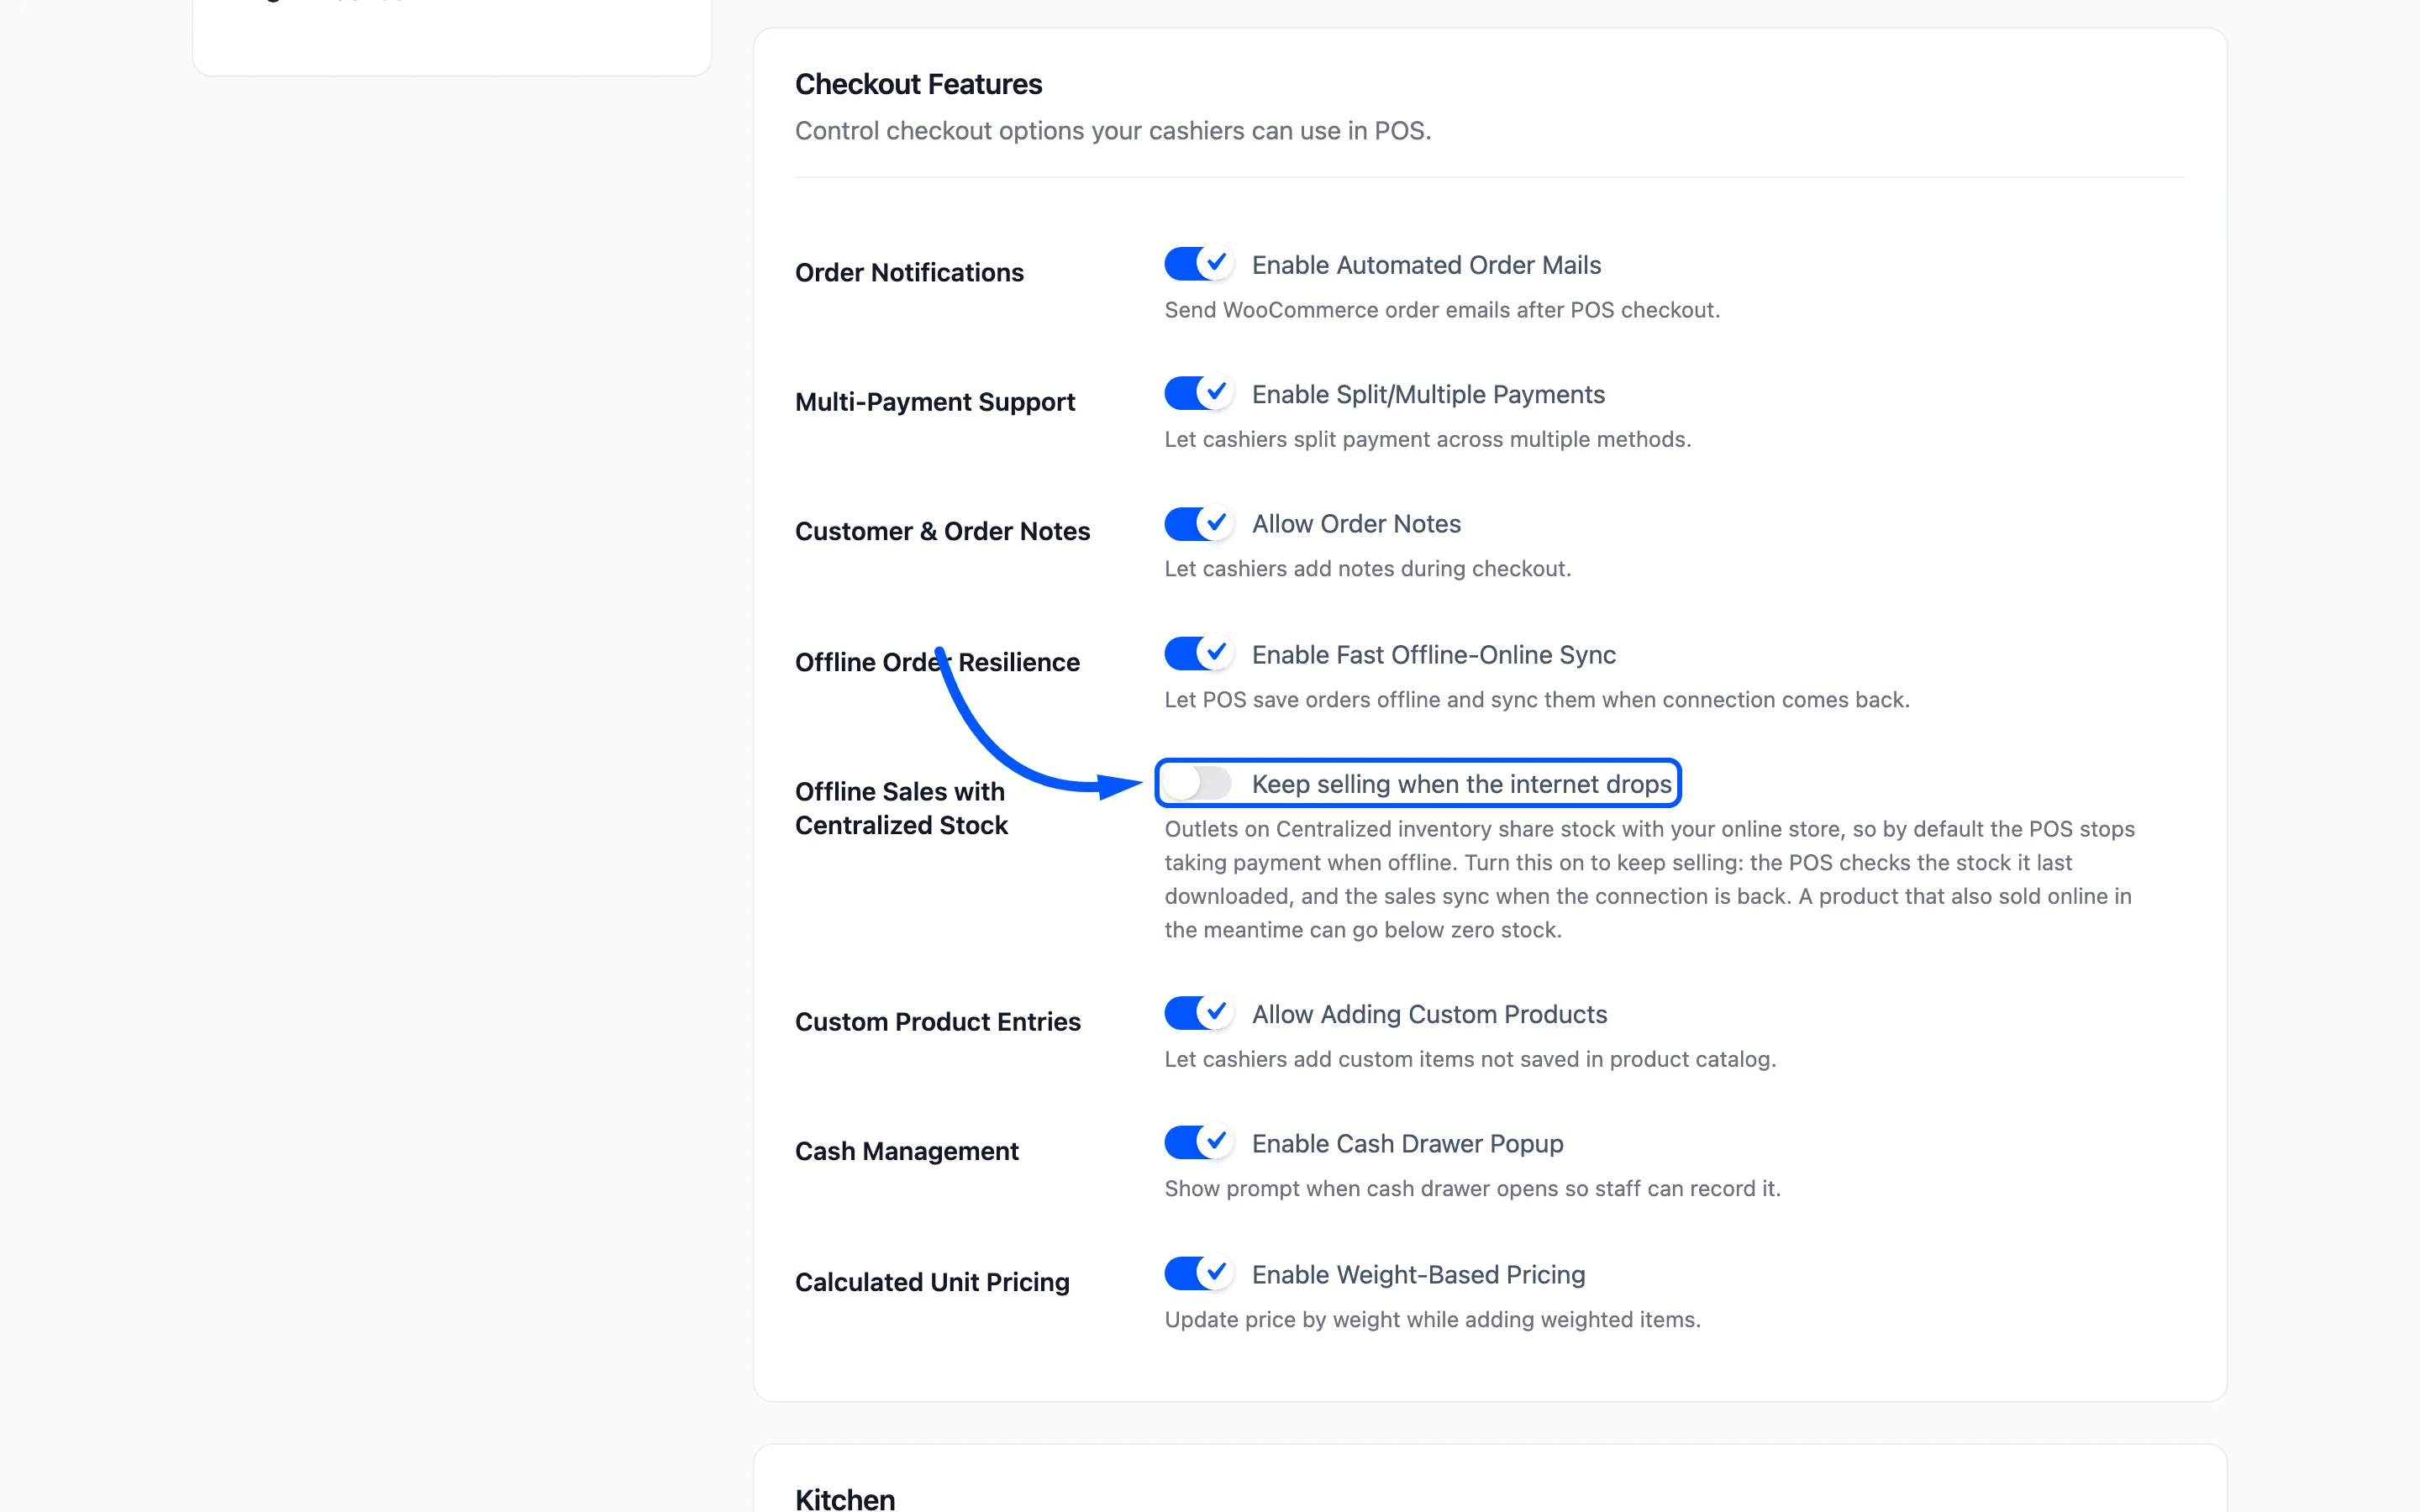Disable Fast Offline-Online Sync toggle
Screen dimensions: 2420x1512
pyautogui.click(x=1198, y=654)
